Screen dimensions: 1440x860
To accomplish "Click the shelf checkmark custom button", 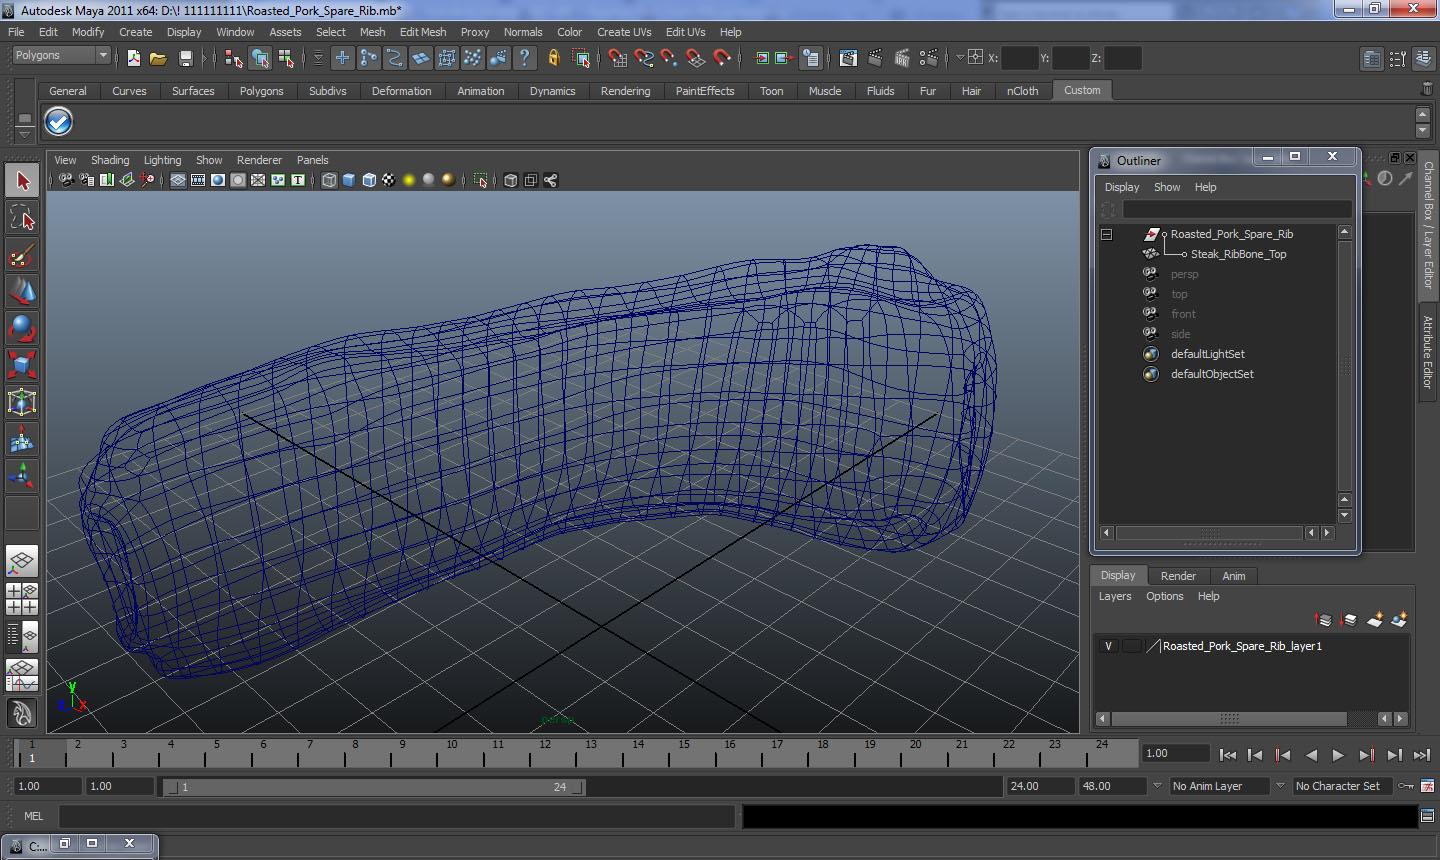I will pos(59,122).
